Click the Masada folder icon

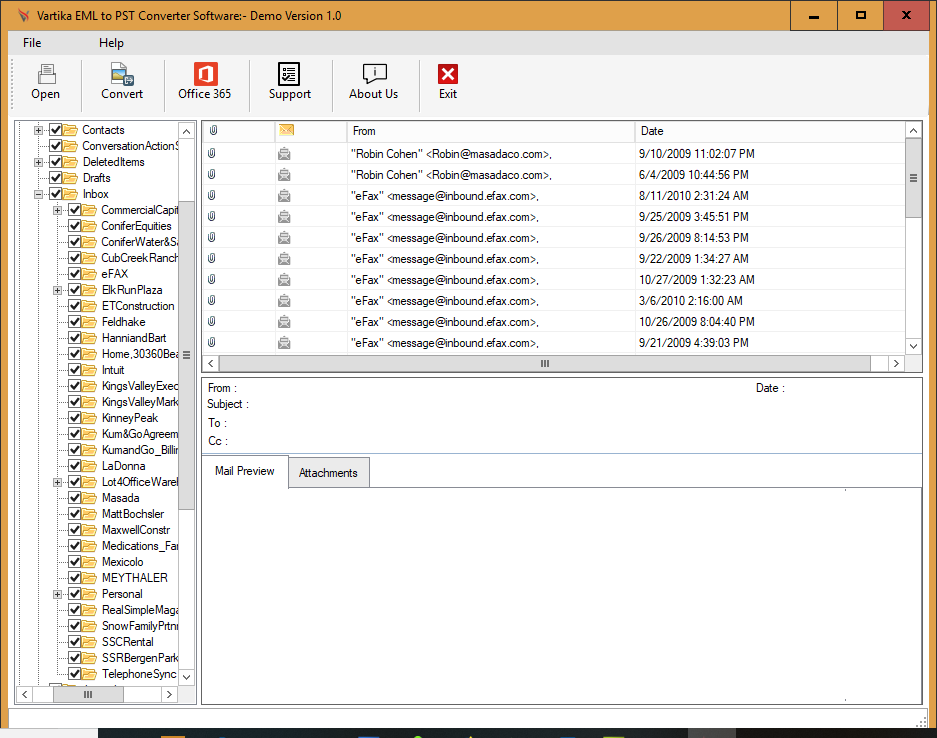(x=90, y=498)
